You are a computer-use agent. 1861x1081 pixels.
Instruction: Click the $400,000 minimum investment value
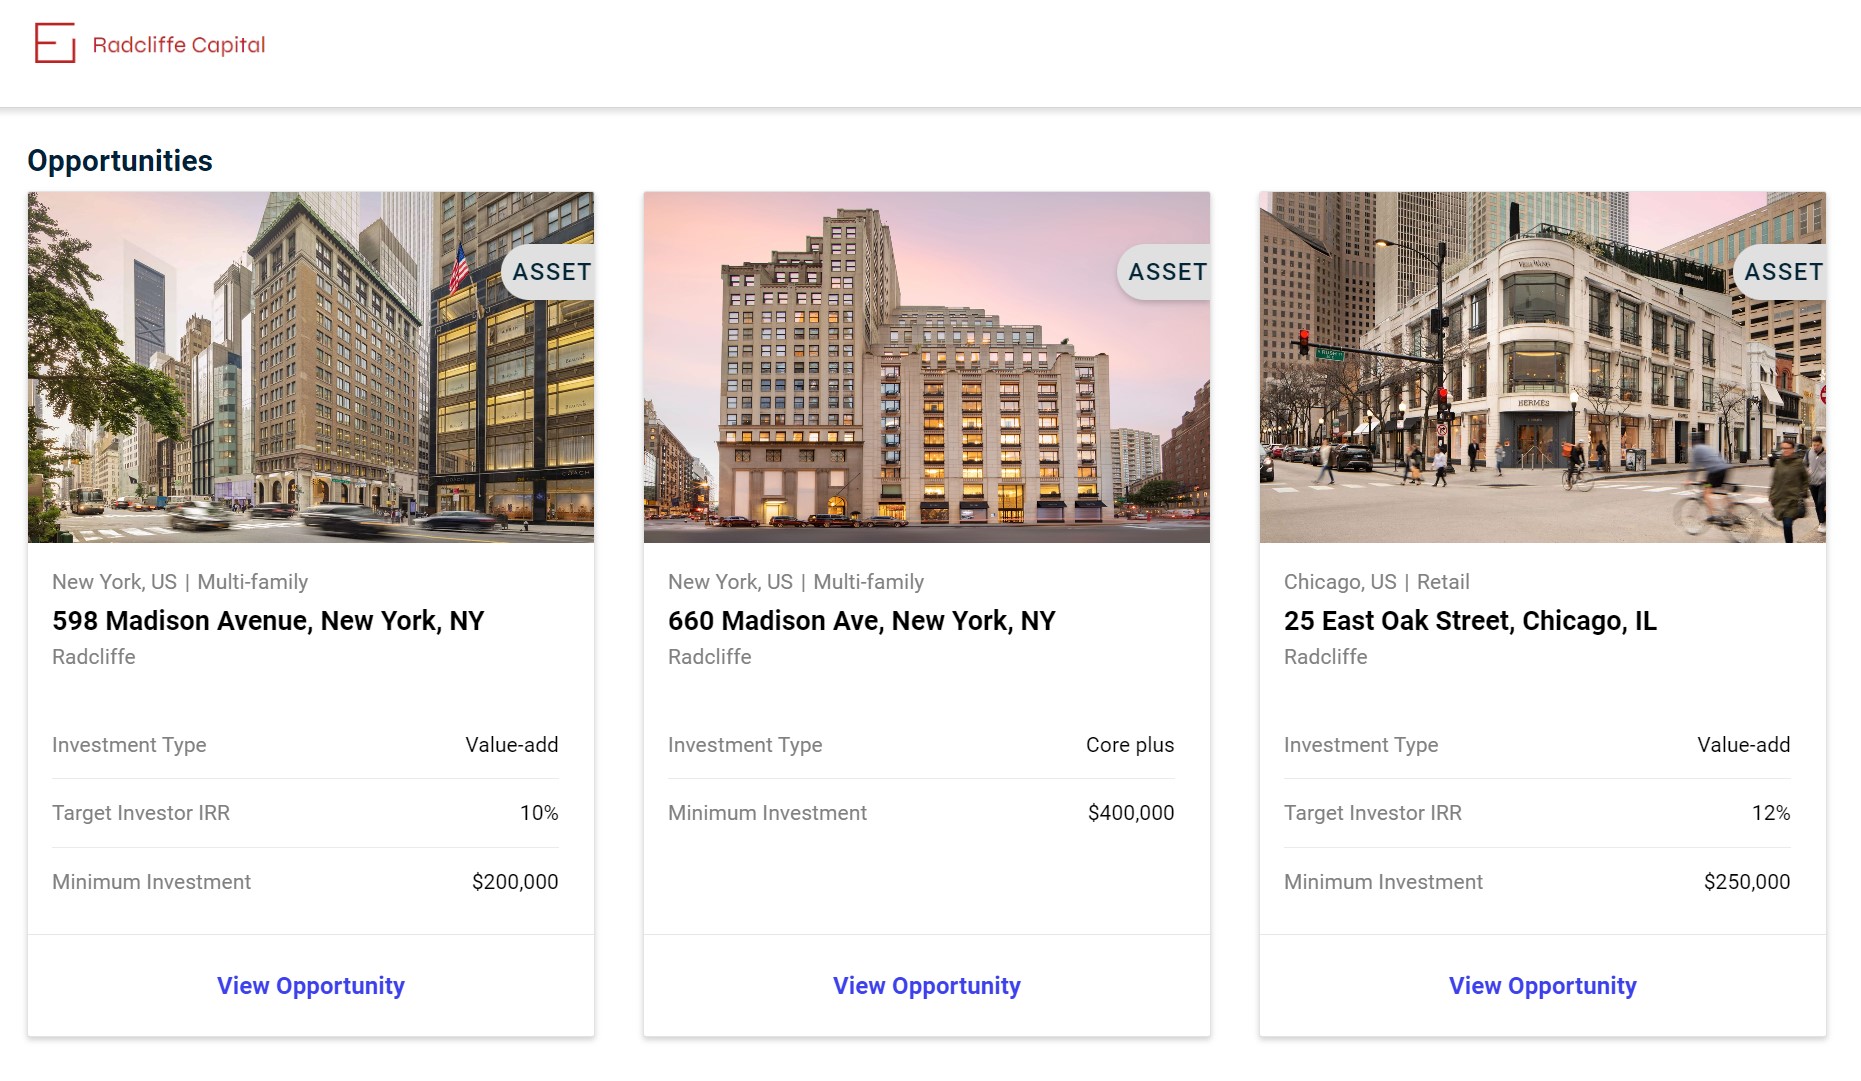(x=1131, y=813)
